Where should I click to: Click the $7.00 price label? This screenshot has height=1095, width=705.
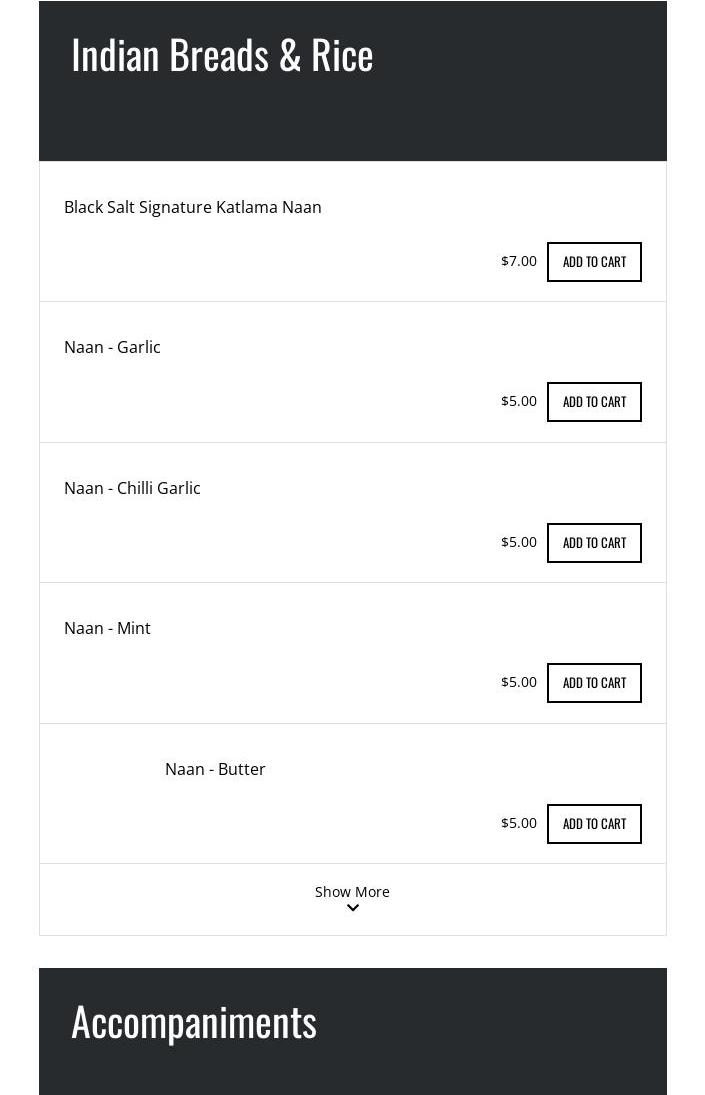[x=519, y=261]
